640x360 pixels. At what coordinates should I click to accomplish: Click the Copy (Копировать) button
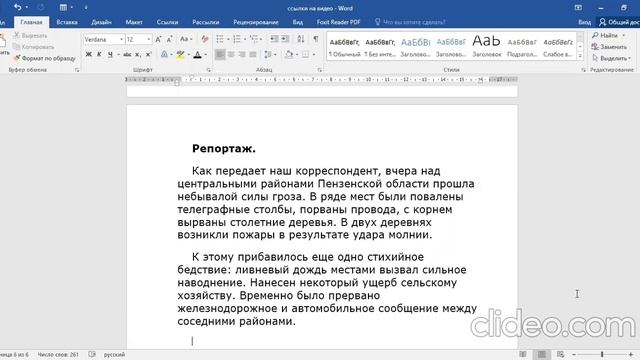point(33,47)
